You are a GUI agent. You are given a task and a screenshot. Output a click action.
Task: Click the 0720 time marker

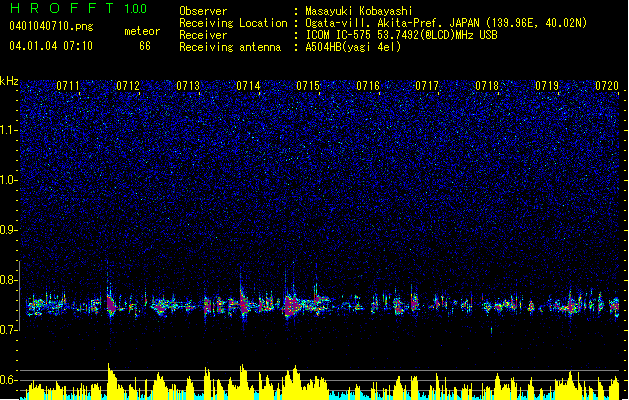607,86
